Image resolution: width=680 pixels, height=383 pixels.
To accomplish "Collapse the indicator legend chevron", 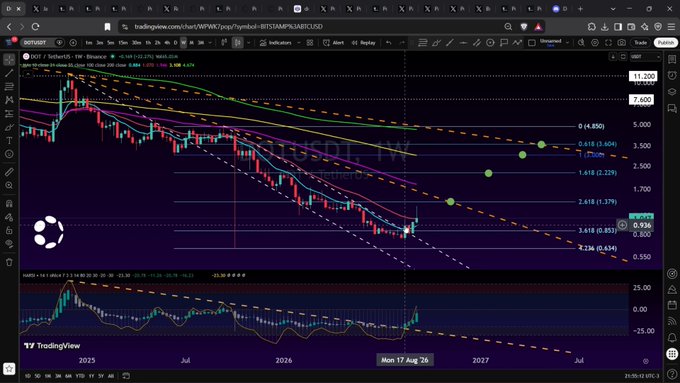I will click(28, 74).
